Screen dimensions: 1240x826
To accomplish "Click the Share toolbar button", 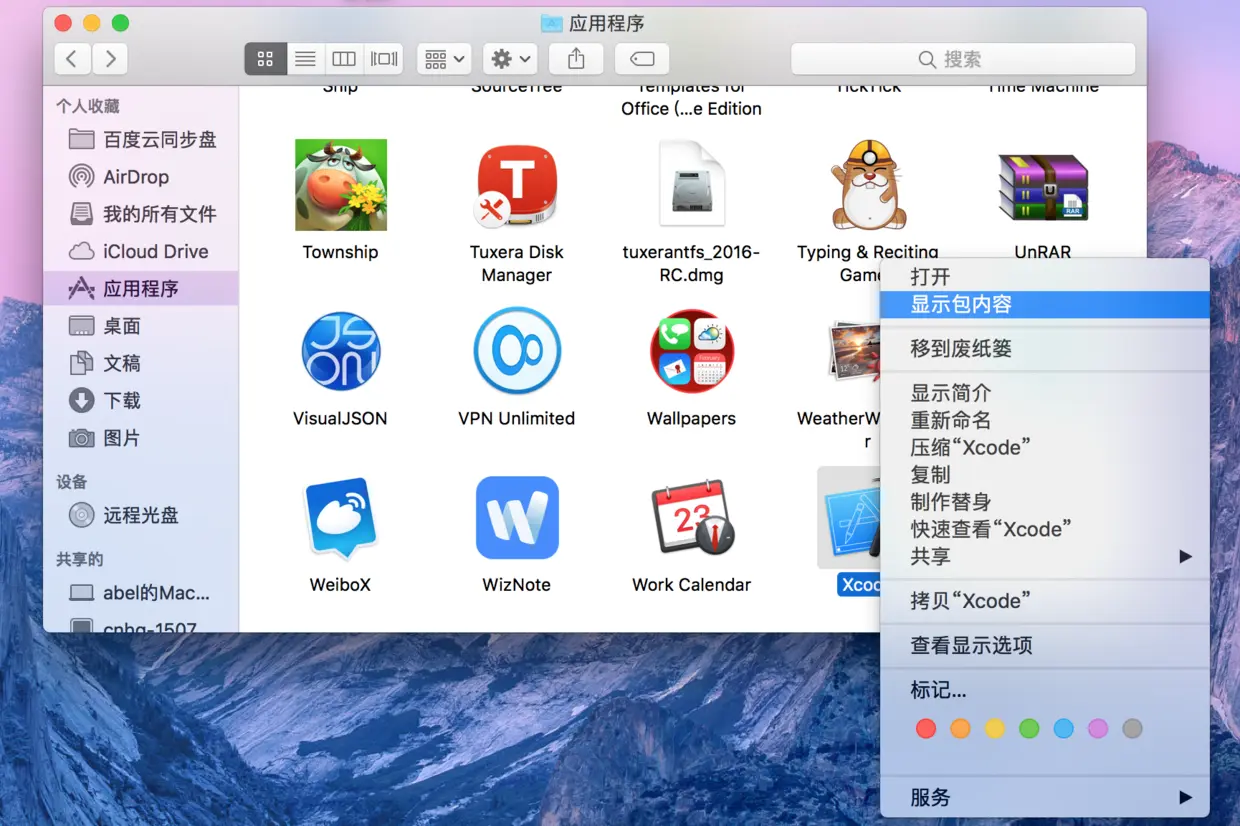I will pyautogui.click(x=576, y=59).
